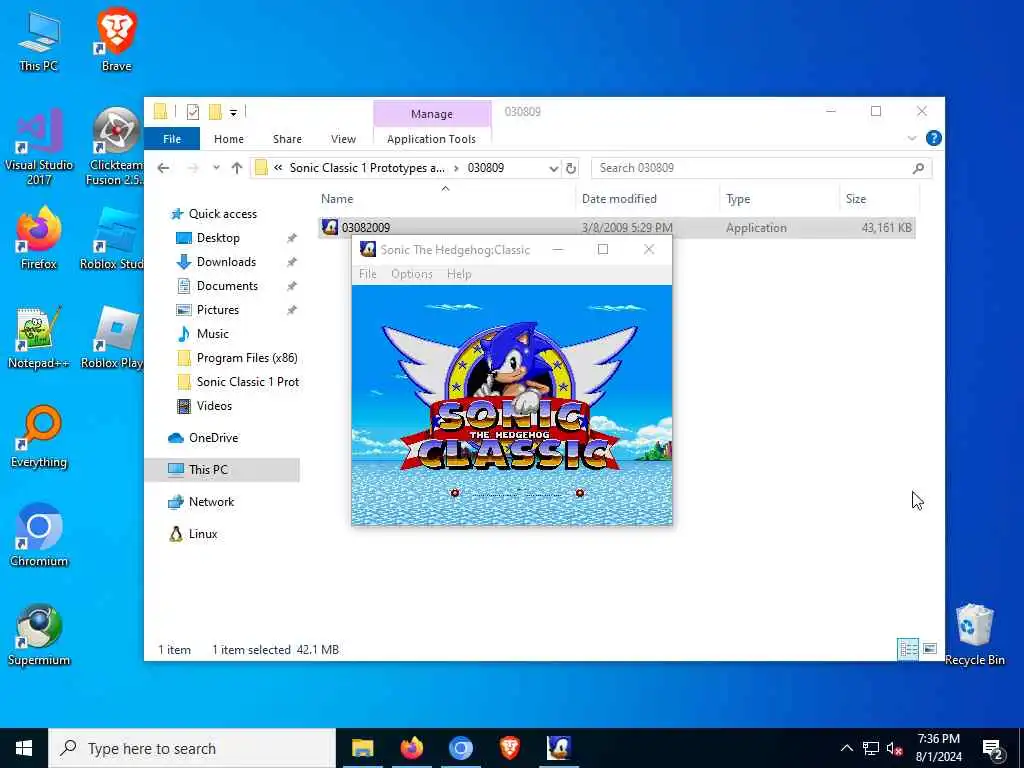Click 030809 in the address breadcrumb
This screenshot has height=768, width=1024.
click(485, 168)
